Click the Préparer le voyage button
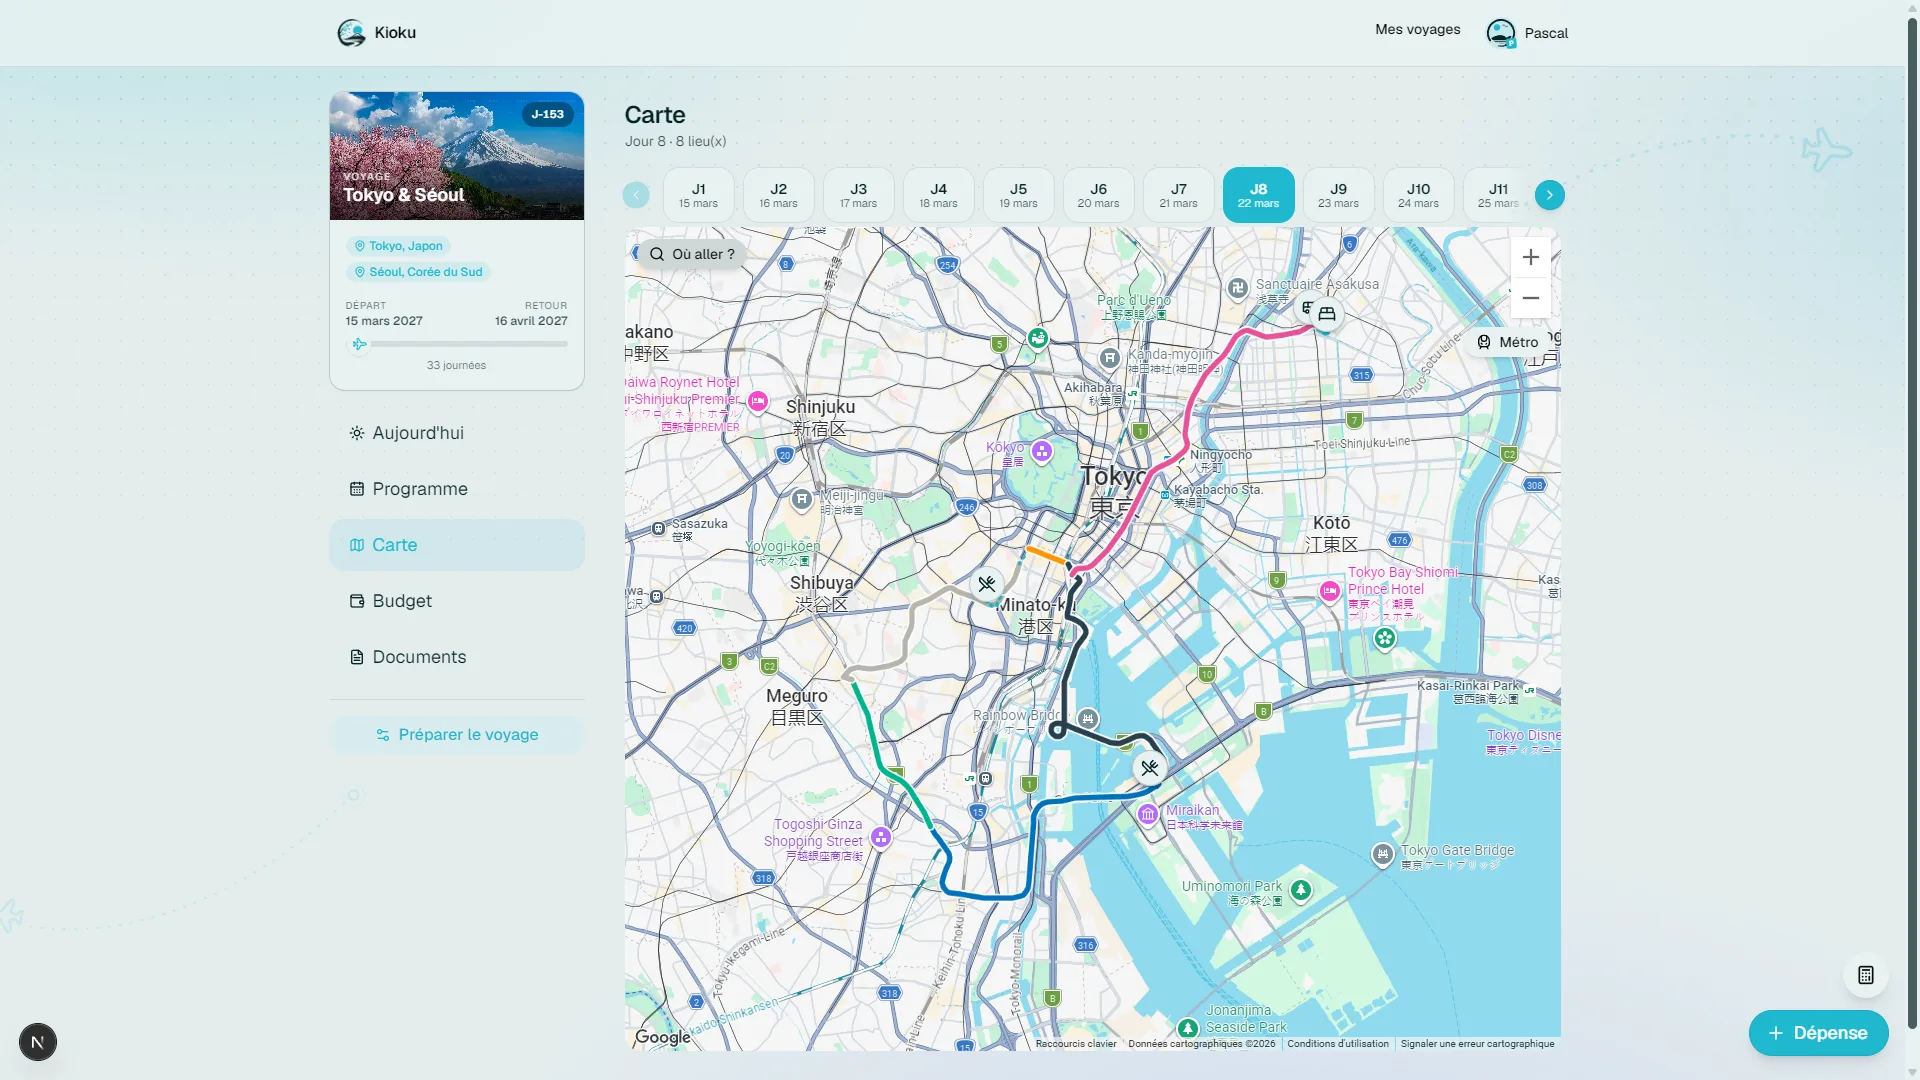Screen dimensions: 1920x1080 click(x=457, y=735)
